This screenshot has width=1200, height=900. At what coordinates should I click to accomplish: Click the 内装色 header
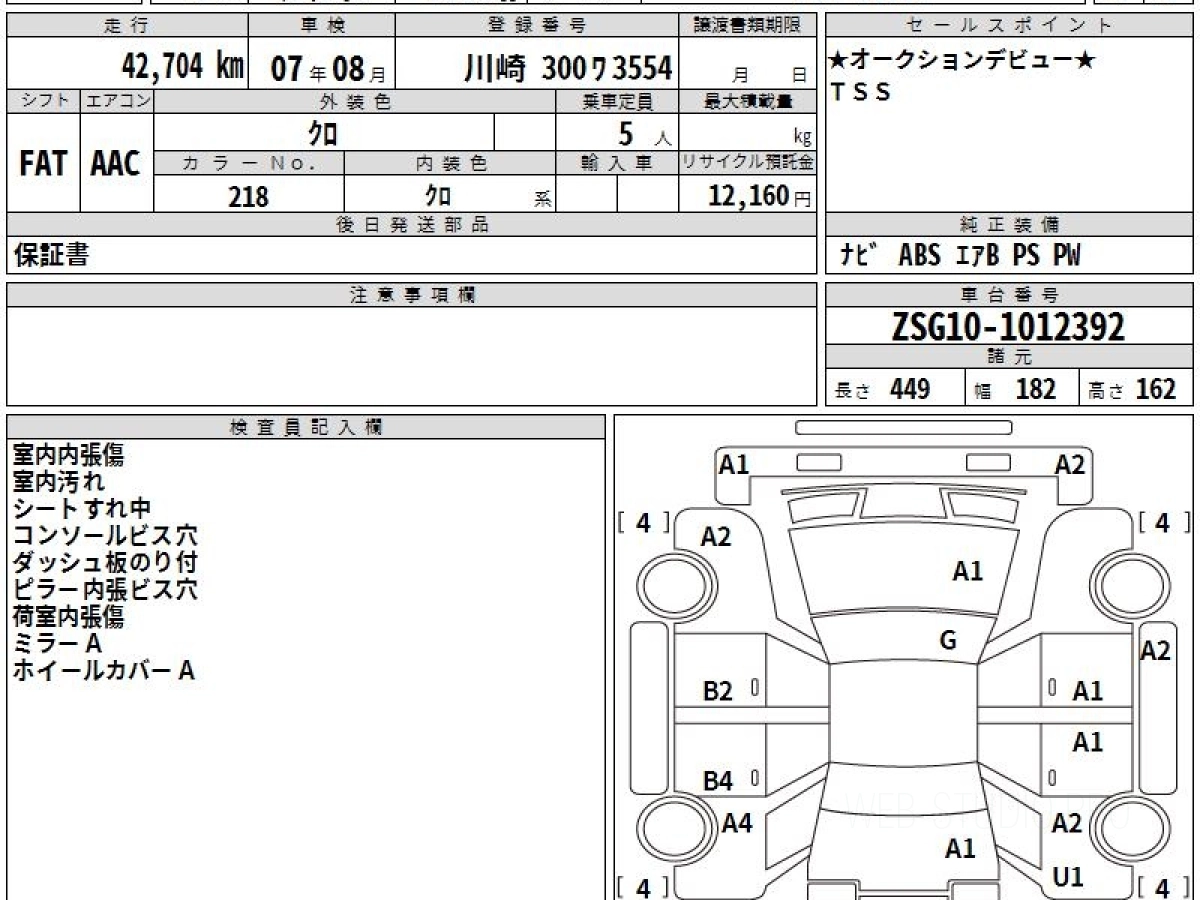coord(450,164)
